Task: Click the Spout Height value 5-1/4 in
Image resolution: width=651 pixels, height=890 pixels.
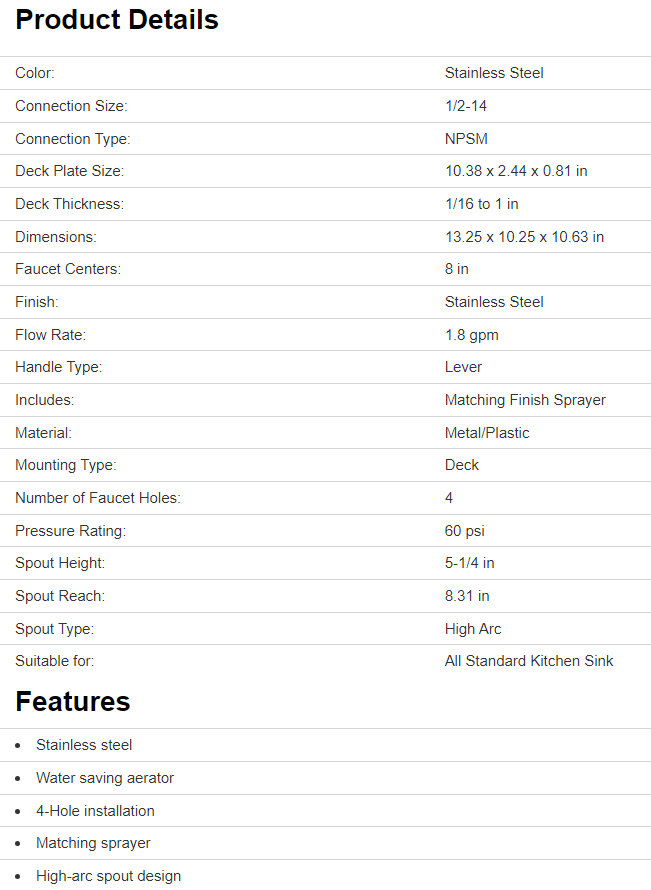Action: (469, 563)
